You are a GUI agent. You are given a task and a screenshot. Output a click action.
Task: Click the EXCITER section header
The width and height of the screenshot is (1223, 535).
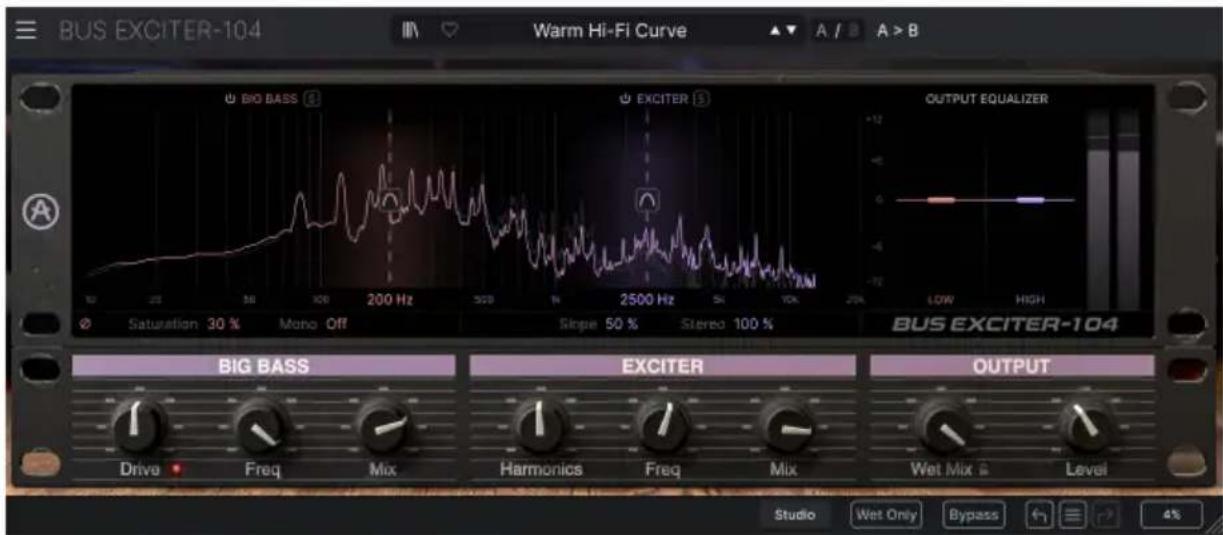[662, 366]
